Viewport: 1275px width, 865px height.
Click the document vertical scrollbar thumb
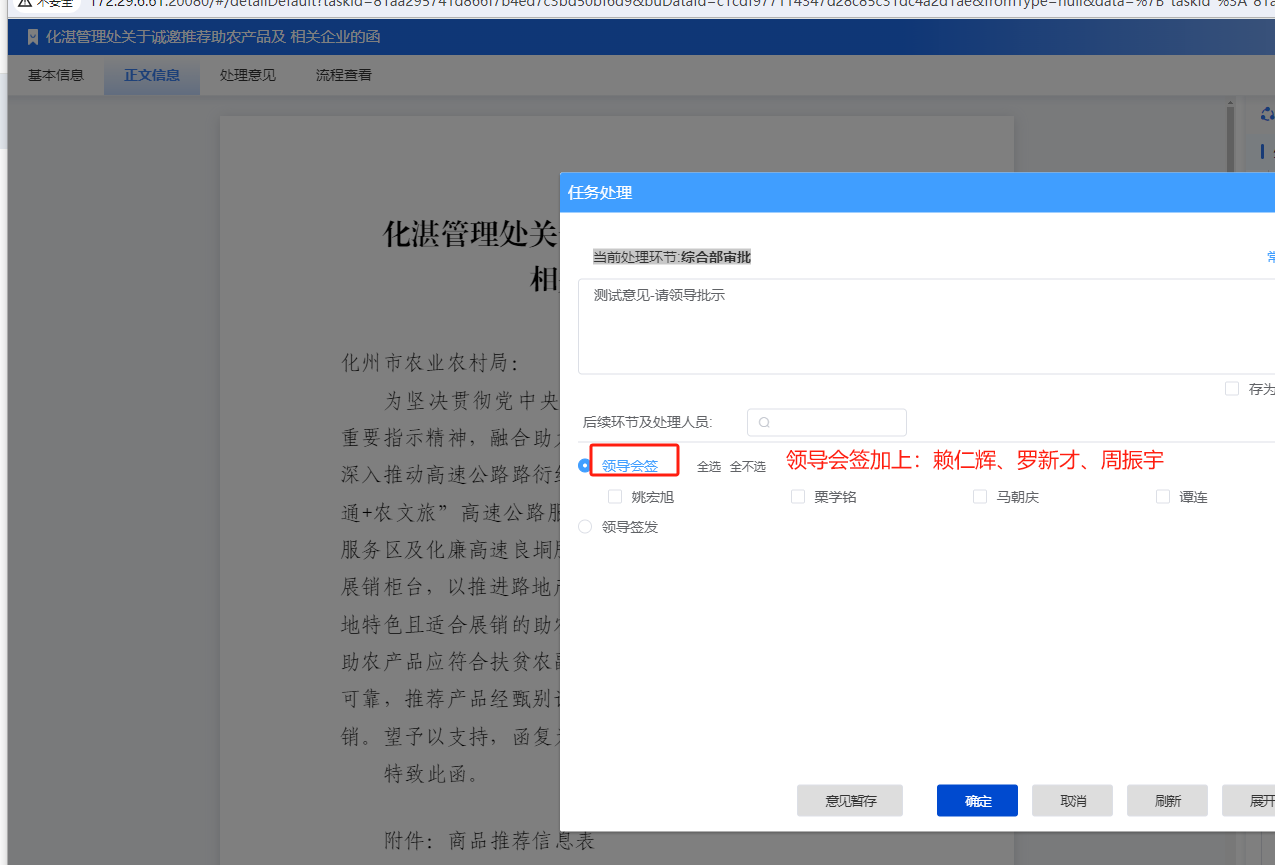coord(1231,140)
